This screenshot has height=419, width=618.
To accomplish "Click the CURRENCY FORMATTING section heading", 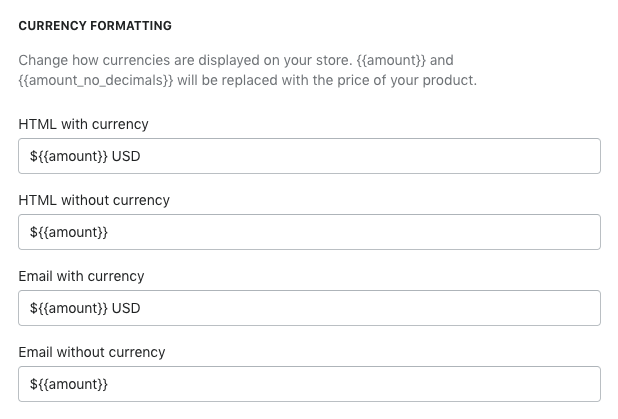I will pos(95,26).
